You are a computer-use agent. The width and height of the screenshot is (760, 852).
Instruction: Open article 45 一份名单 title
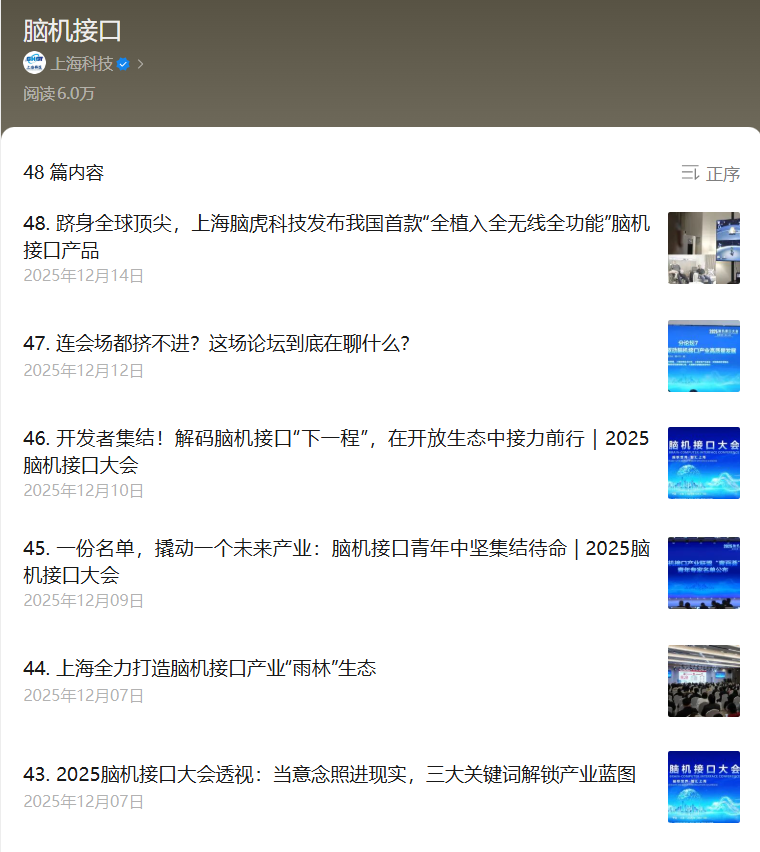pos(336,561)
